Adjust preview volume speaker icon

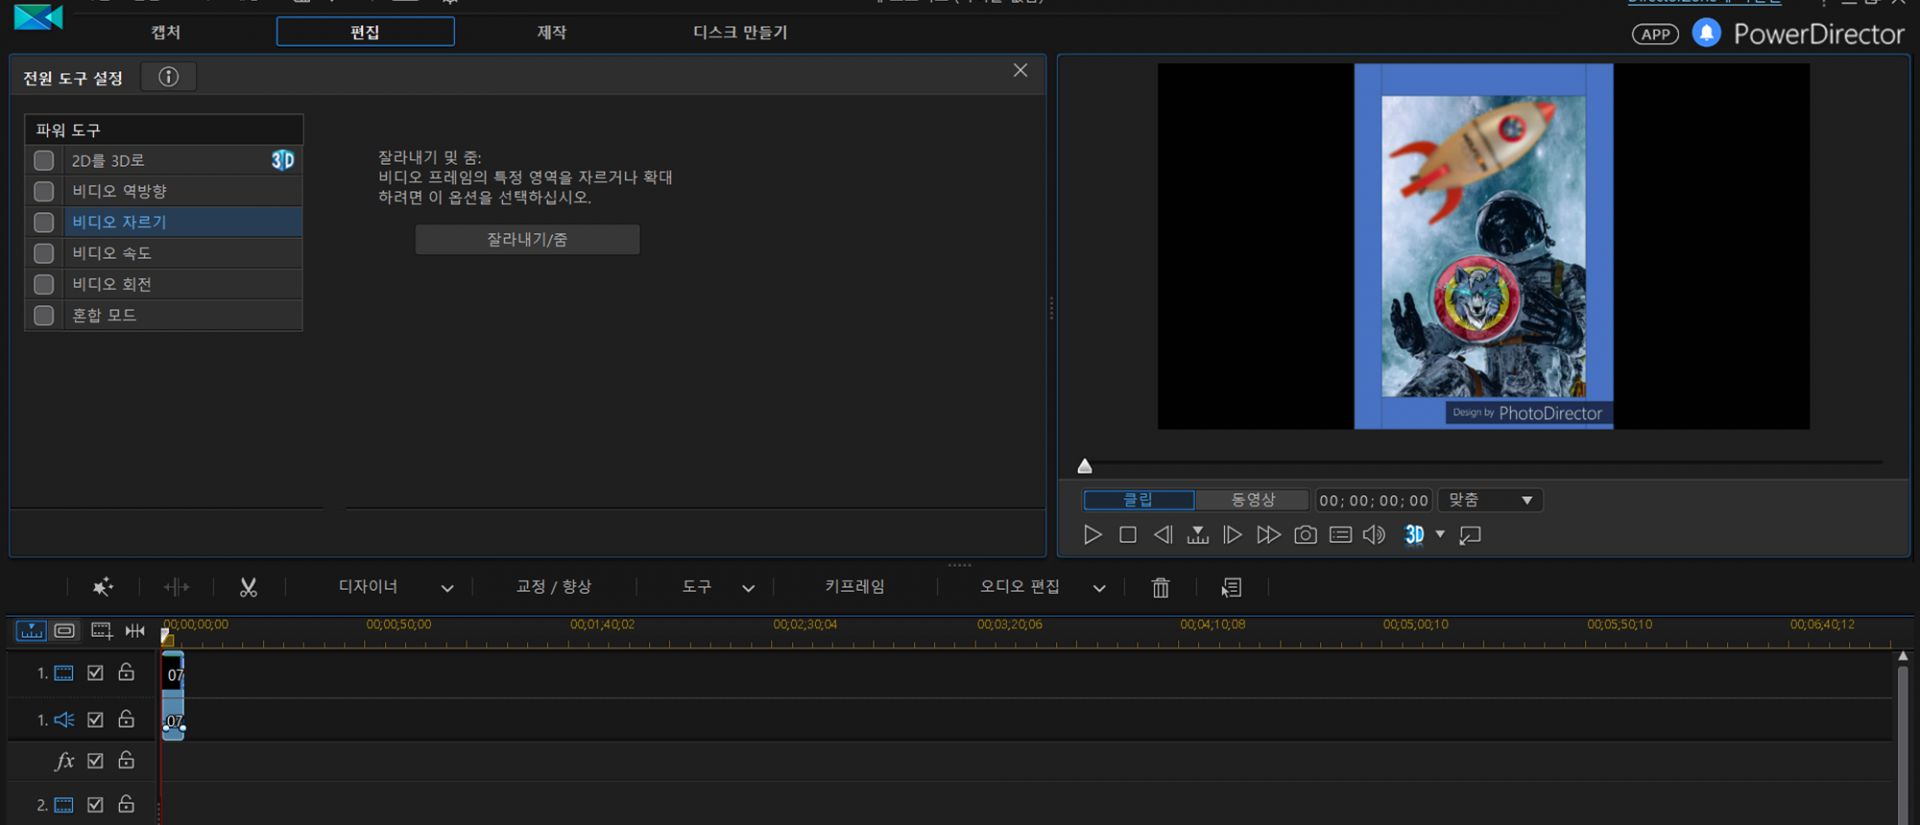click(x=1375, y=535)
